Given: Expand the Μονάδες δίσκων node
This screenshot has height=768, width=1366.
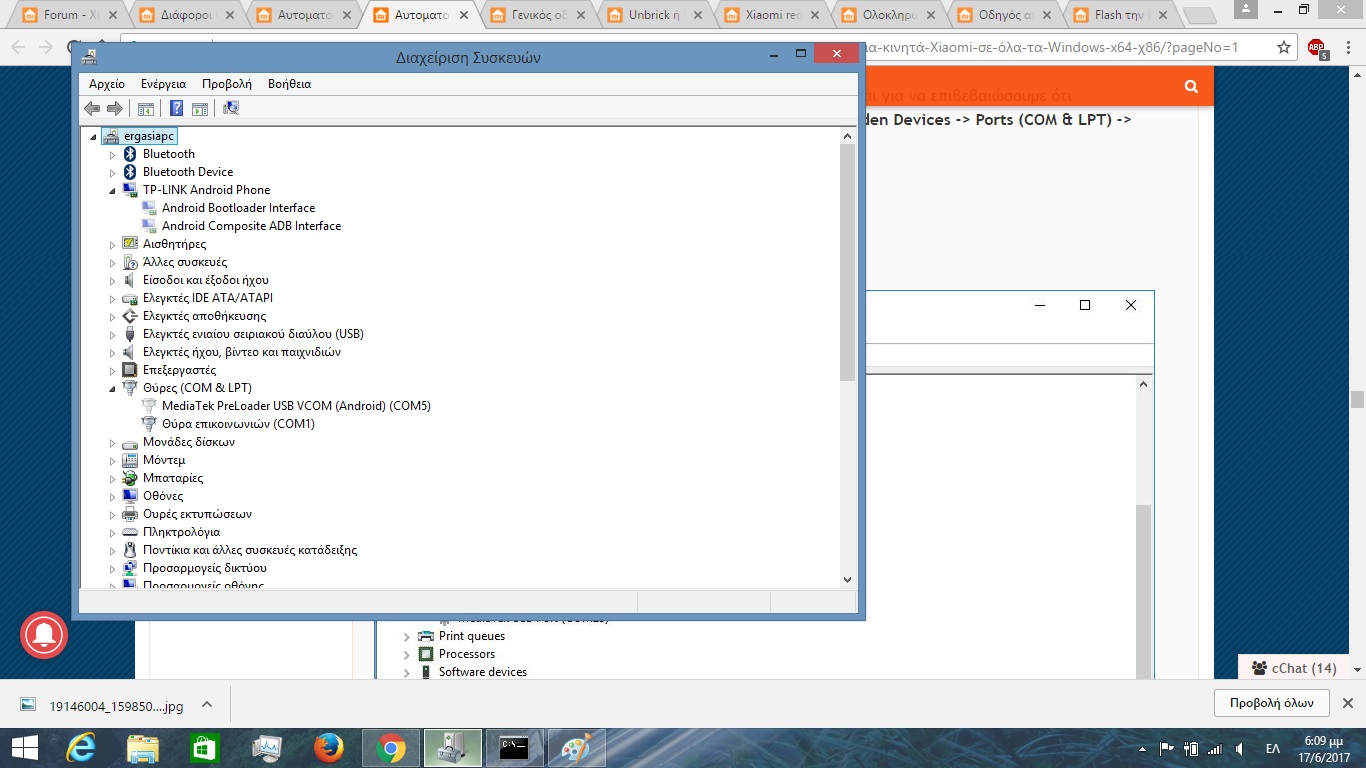Looking at the screenshot, I should [x=112, y=442].
